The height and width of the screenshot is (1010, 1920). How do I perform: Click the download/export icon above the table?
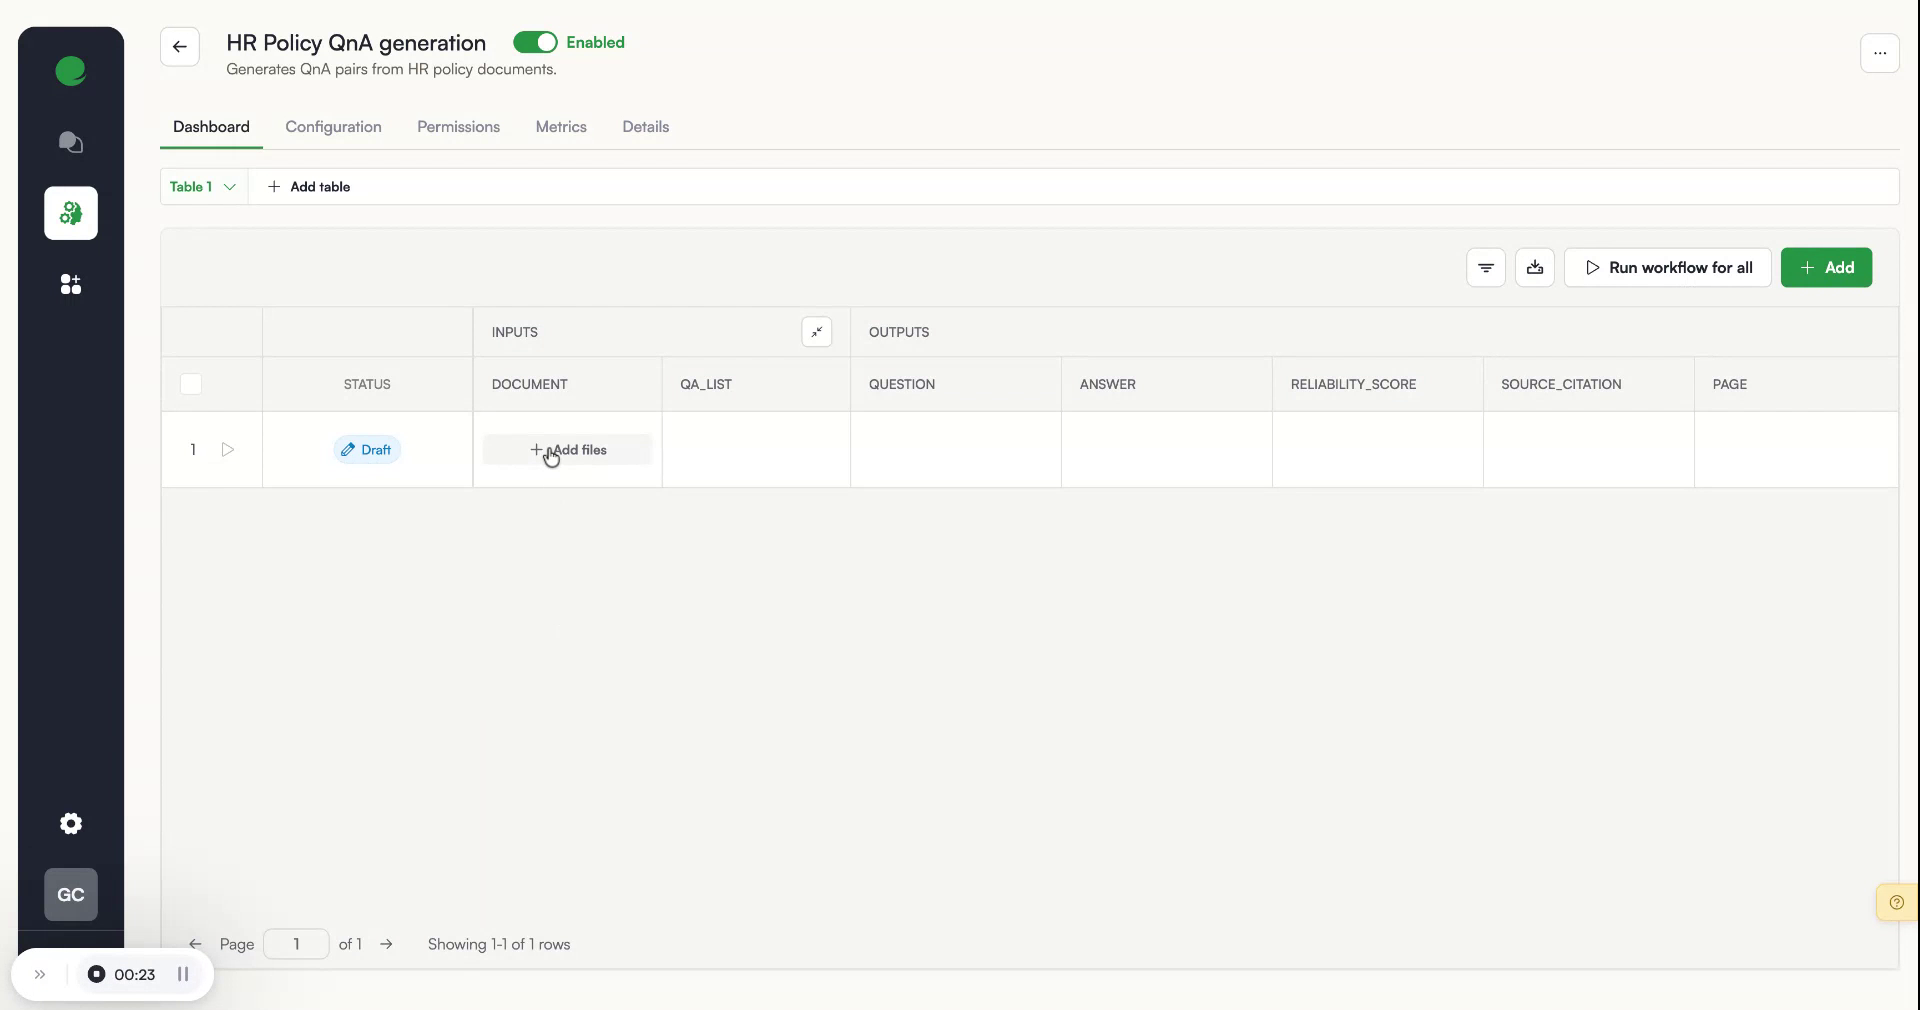pyautogui.click(x=1535, y=268)
